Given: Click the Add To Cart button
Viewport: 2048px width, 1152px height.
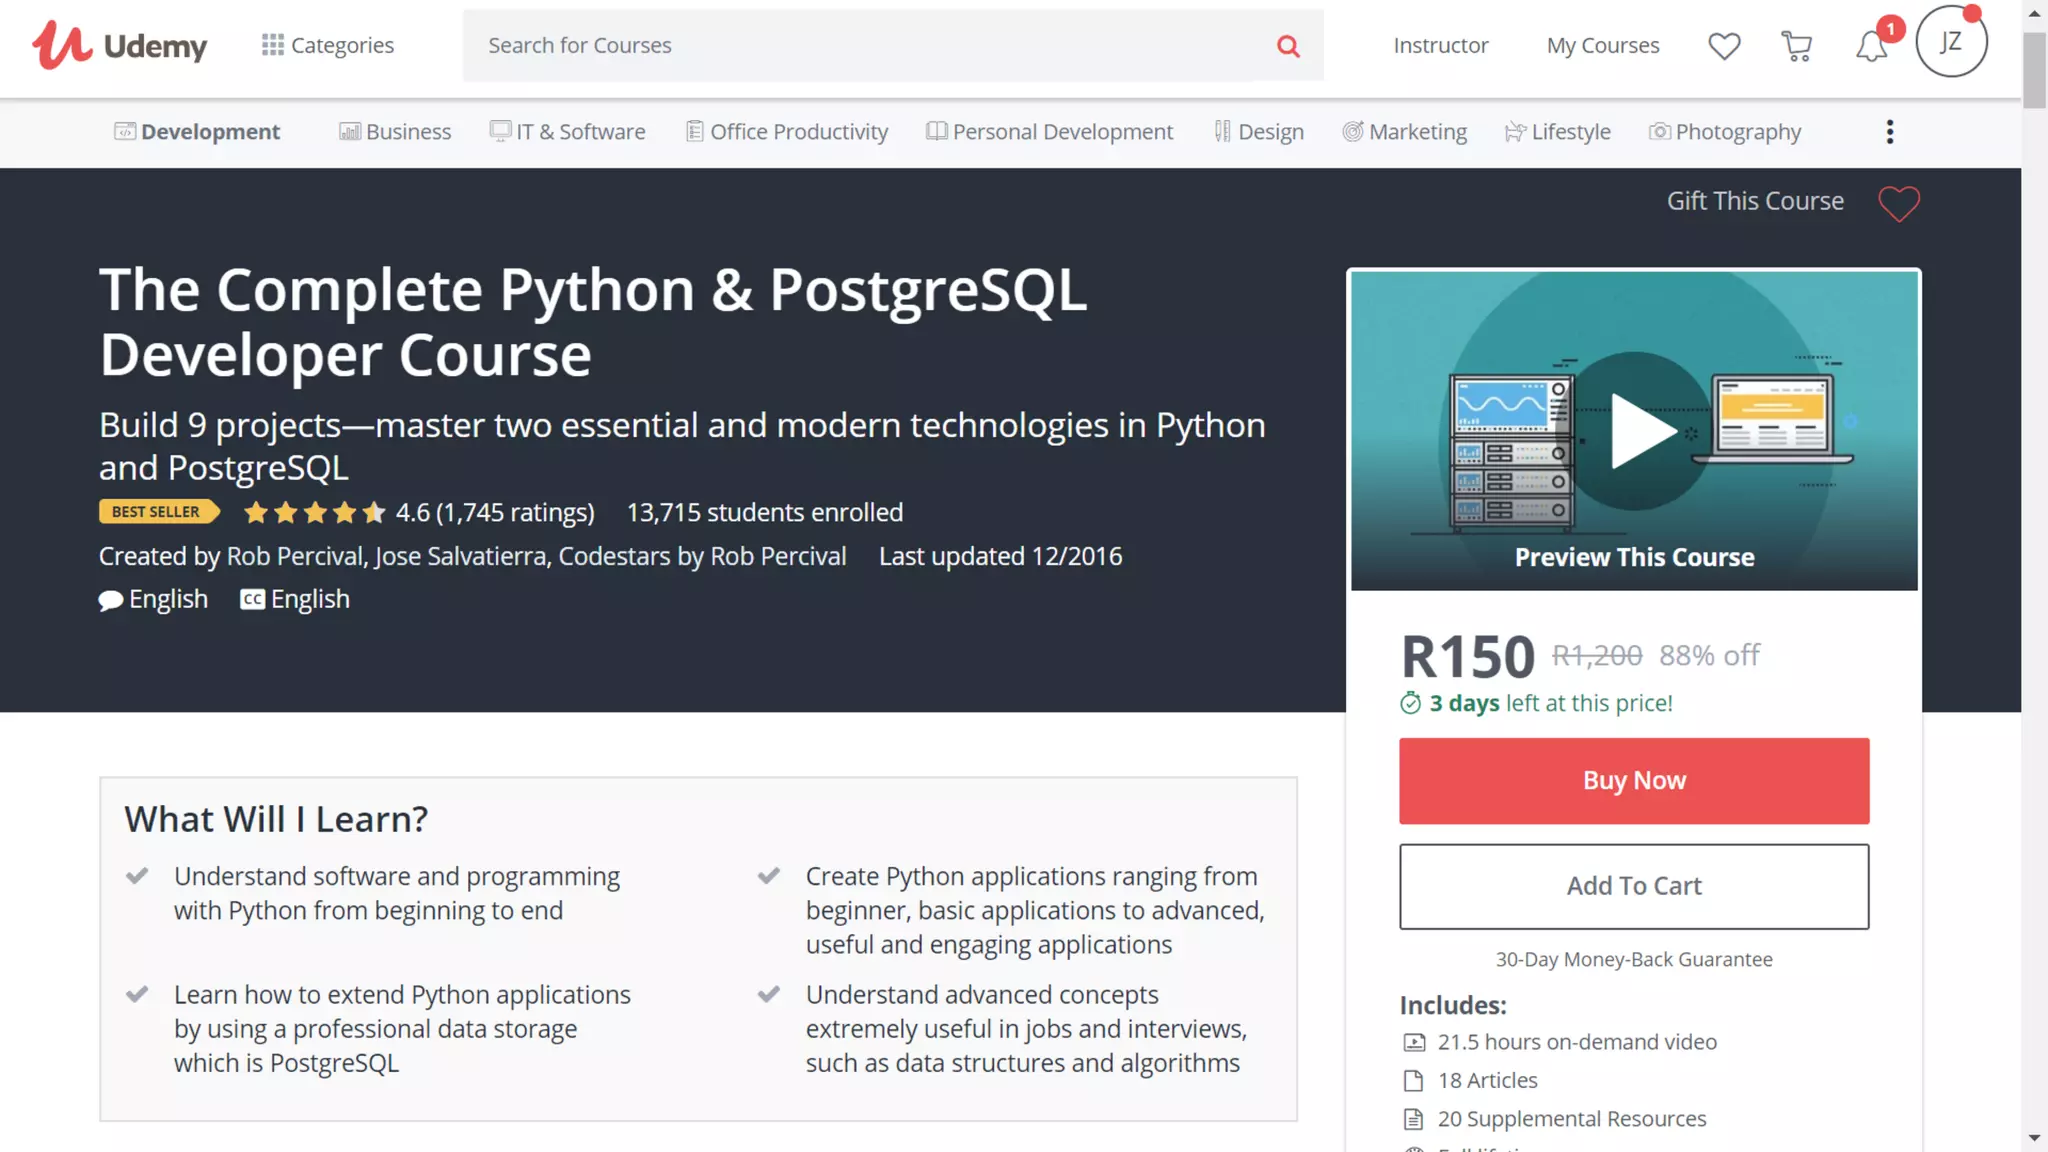Looking at the screenshot, I should pyautogui.click(x=1633, y=886).
